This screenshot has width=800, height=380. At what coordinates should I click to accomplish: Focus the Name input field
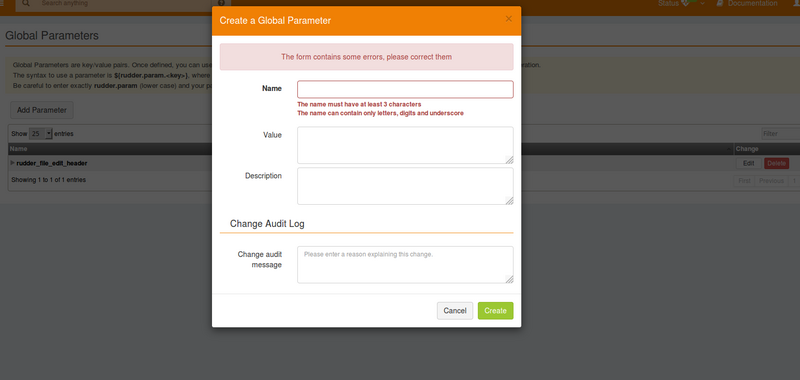pos(405,89)
